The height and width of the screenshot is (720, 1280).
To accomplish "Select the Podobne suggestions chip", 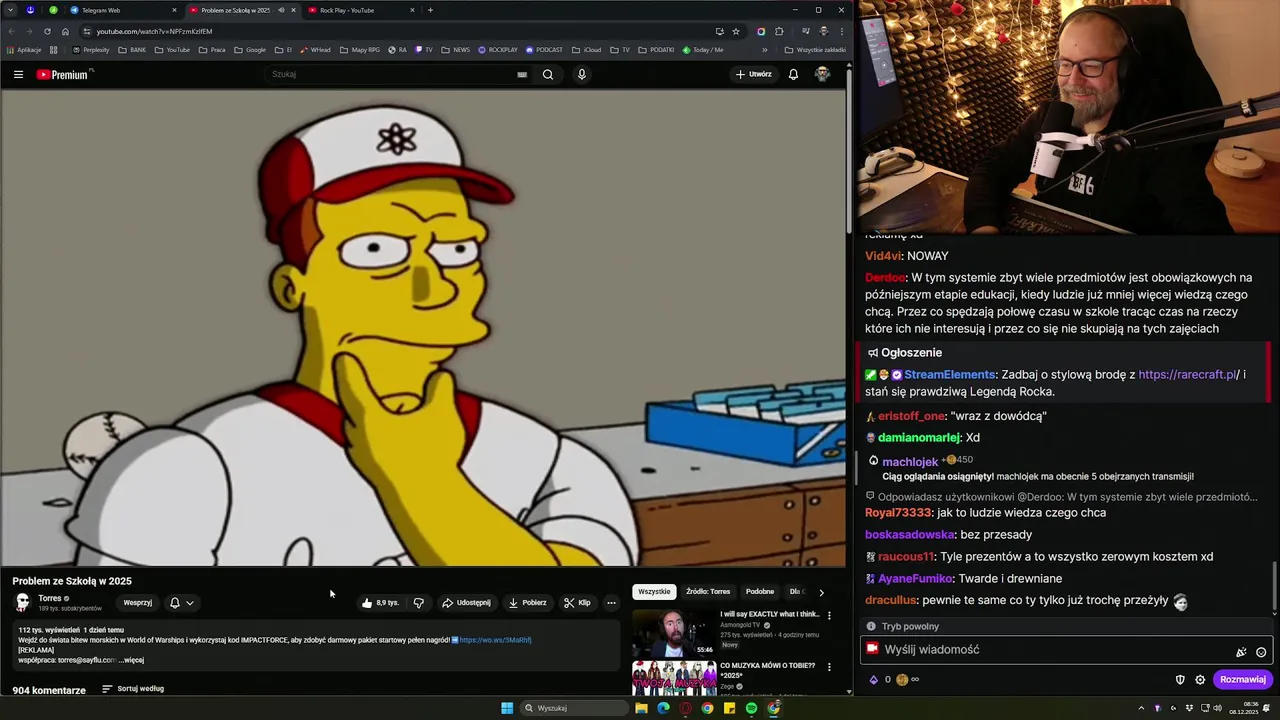I will (x=760, y=592).
